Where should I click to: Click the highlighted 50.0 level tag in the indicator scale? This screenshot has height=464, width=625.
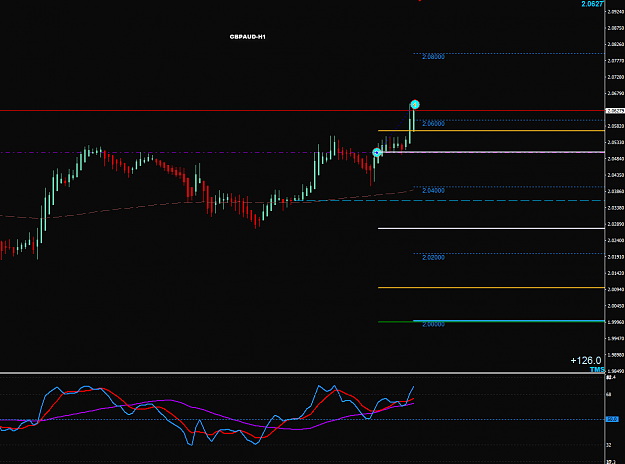[x=612, y=419]
